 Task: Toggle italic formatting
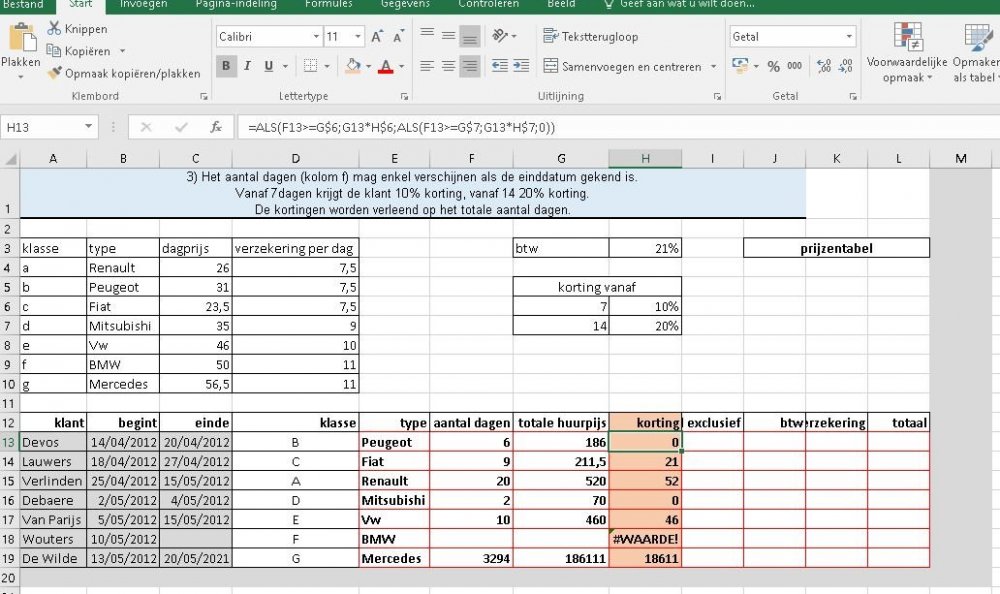(x=248, y=66)
